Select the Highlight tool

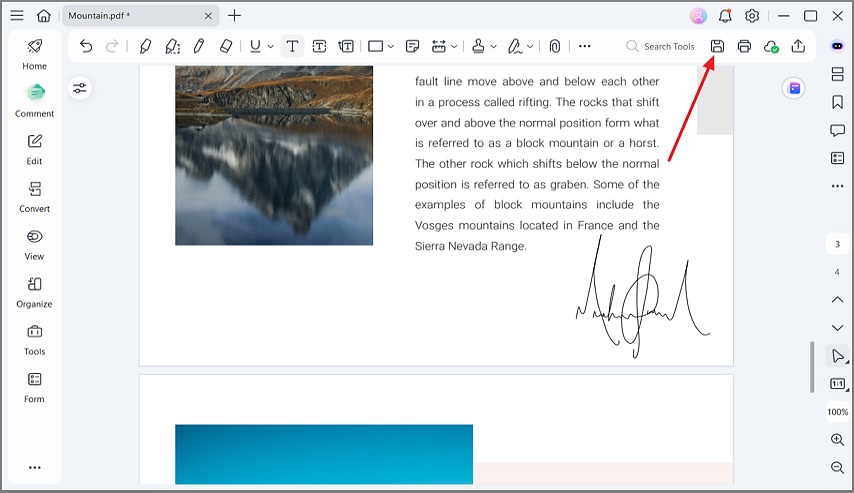145,46
